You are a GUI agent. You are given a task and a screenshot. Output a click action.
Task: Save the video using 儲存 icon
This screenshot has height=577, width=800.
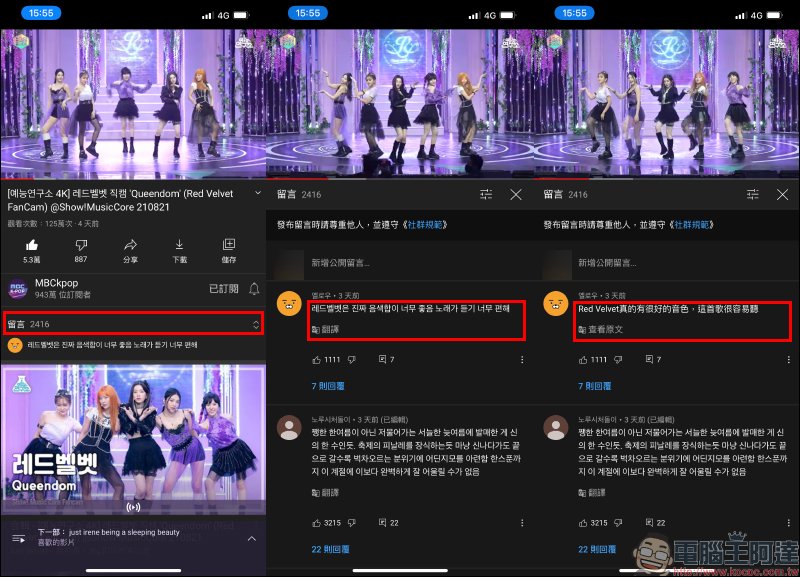tap(228, 245)
